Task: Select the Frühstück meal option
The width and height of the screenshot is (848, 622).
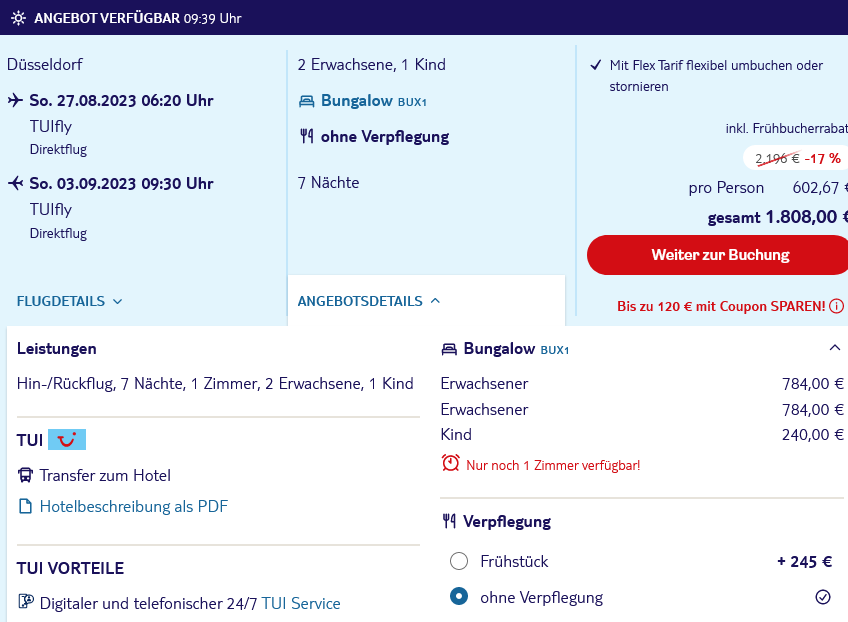Action: pos(459,561)
